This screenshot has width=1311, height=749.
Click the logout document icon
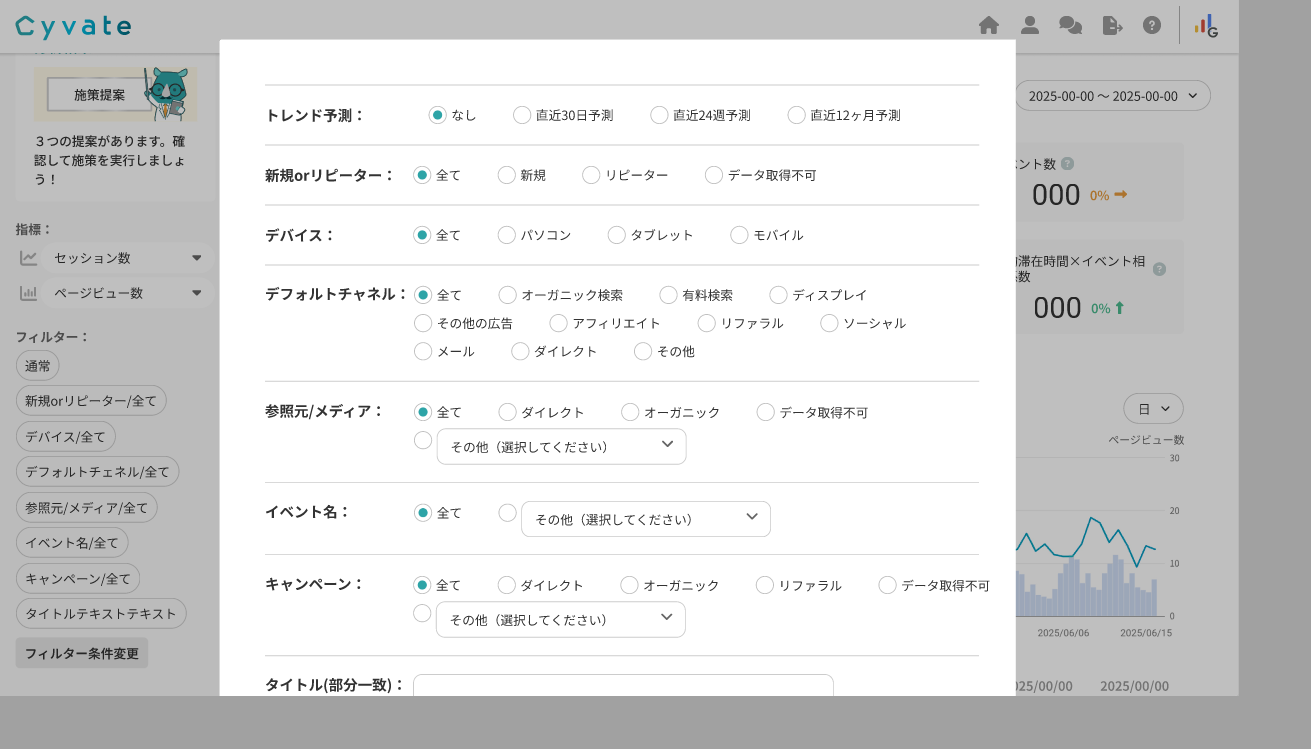coord(1112,25)
